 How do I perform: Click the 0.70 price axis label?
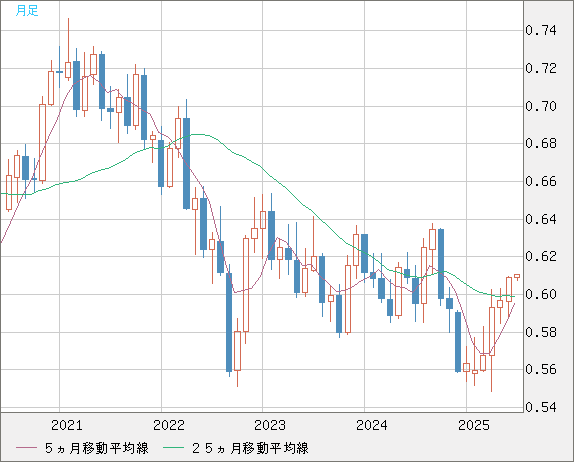point(541,107)
